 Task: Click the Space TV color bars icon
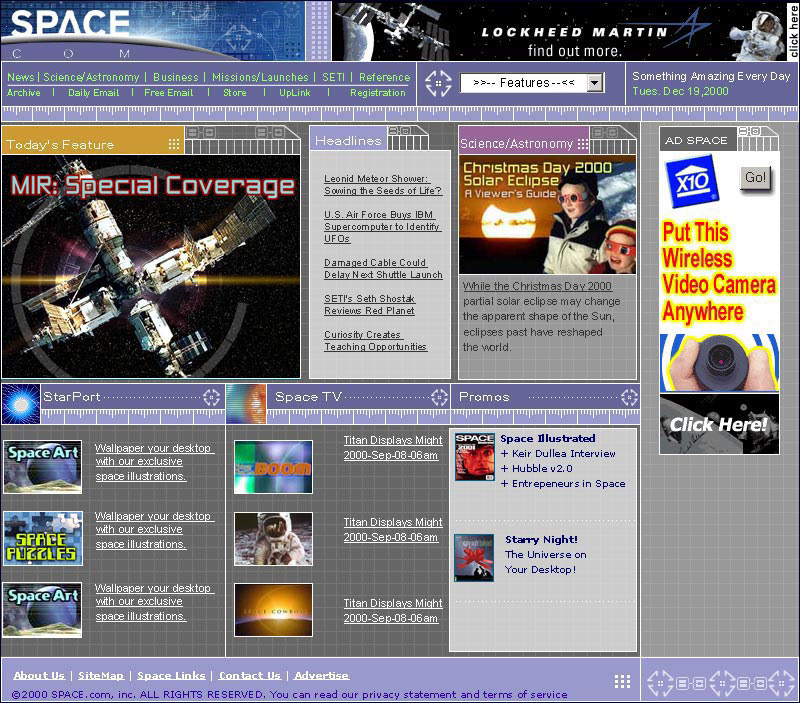coord(246,404)
